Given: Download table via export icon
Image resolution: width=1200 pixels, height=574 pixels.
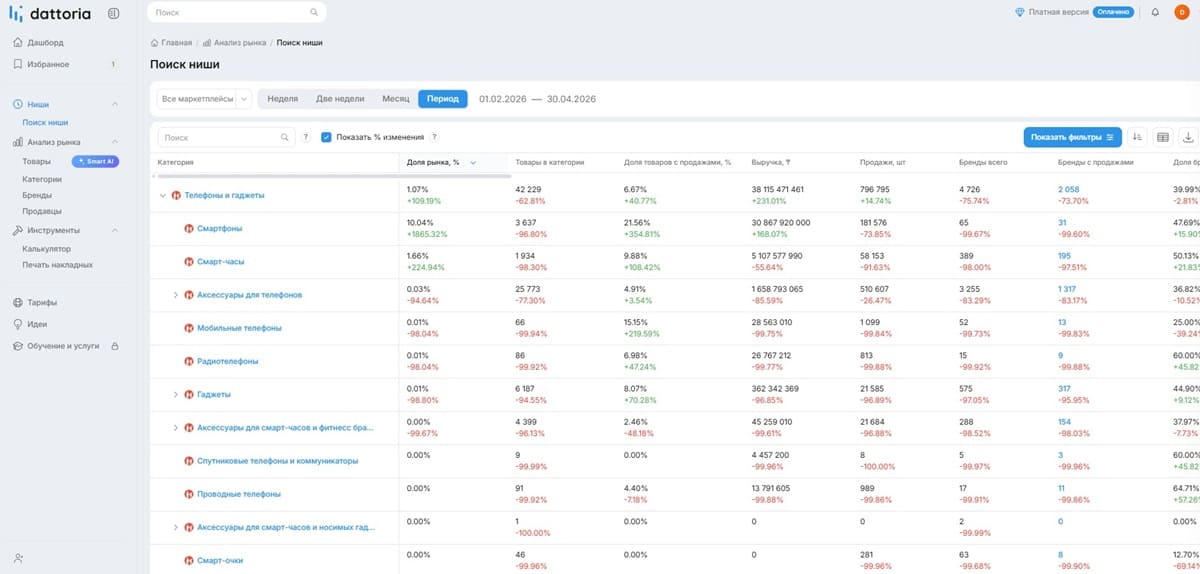Looking at the screenshot, I should pyautogui.click(x=1188, y=137).
